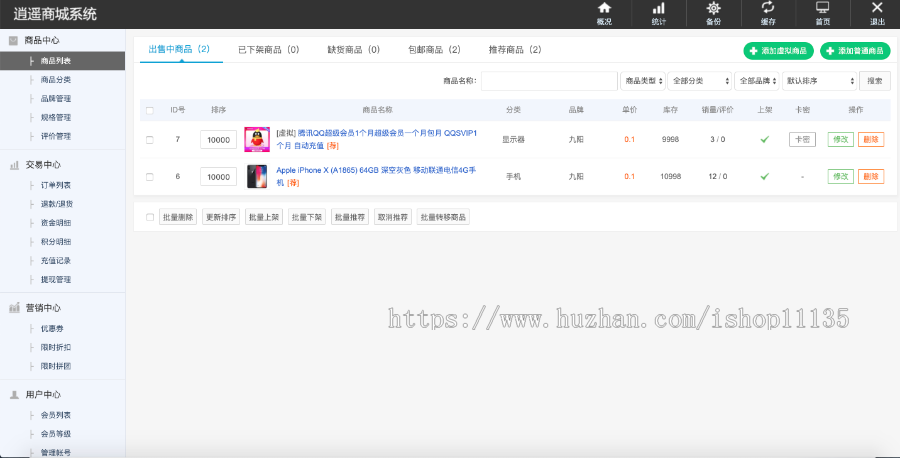Open the 商品类型 dropdown
The width and height of the screenshot is (900, 458).
coord(642,81)
